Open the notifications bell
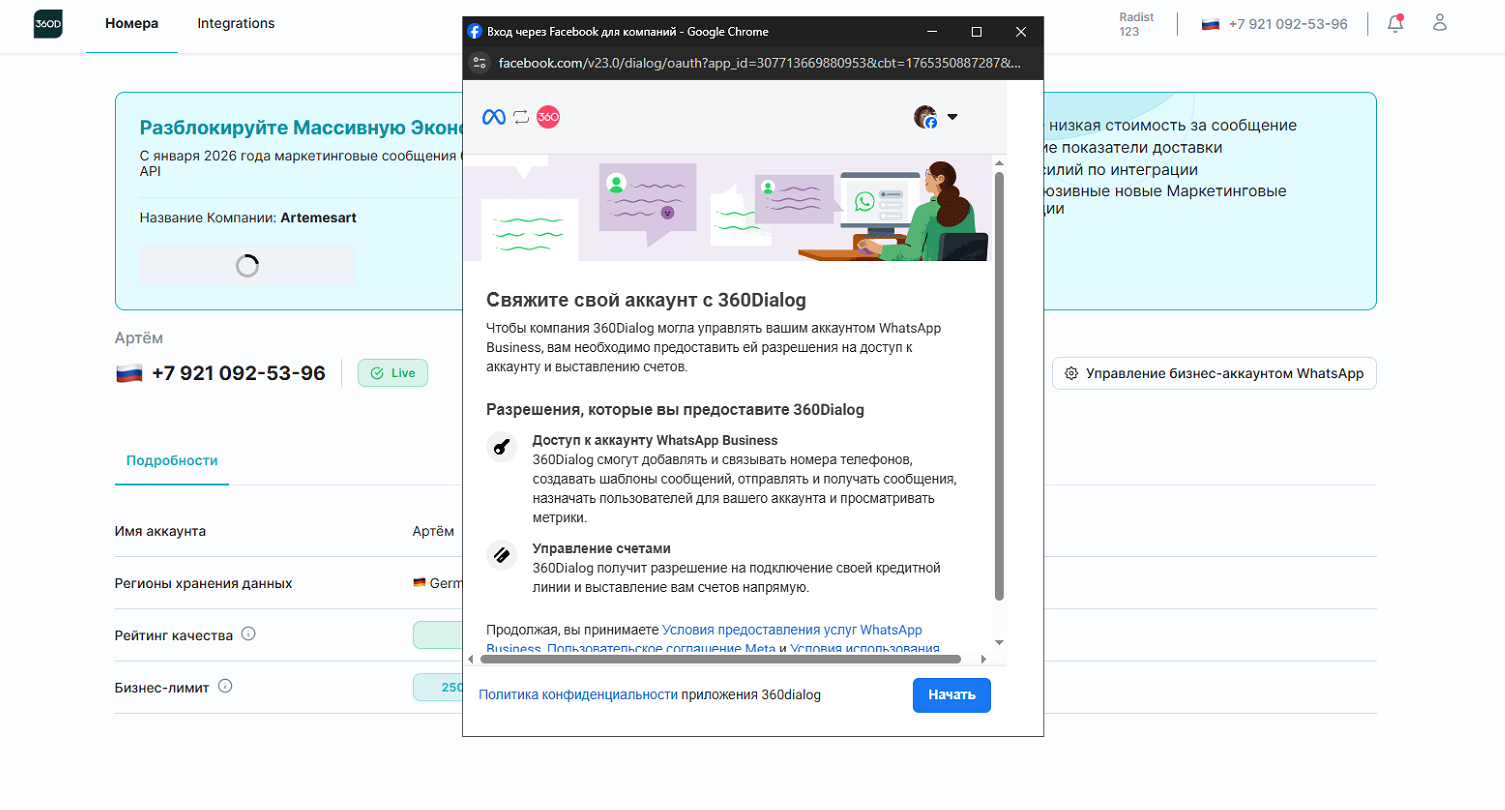The width and height of the screenshot is (1505, 810). (1395, 23)
